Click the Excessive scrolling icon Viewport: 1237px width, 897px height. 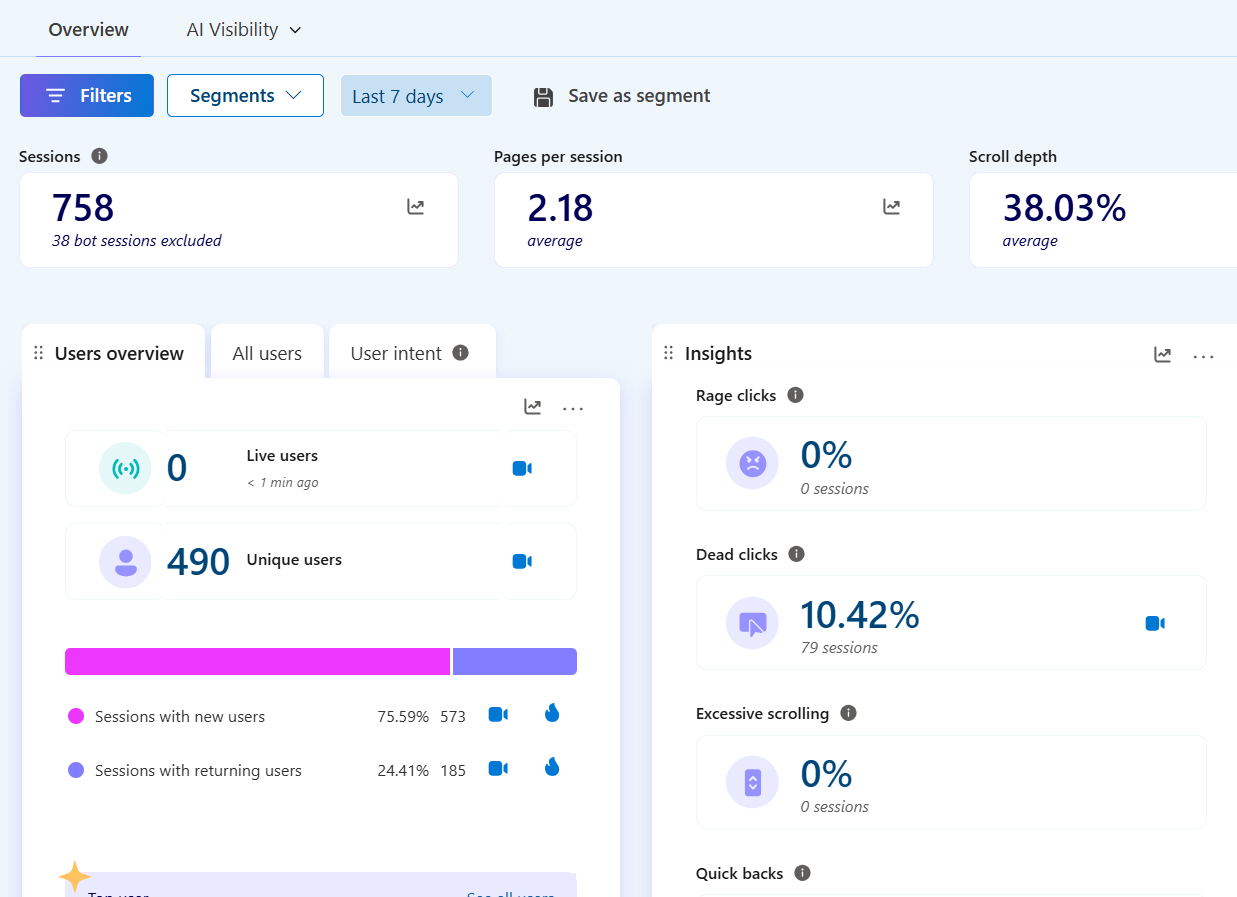click(752, 782)
